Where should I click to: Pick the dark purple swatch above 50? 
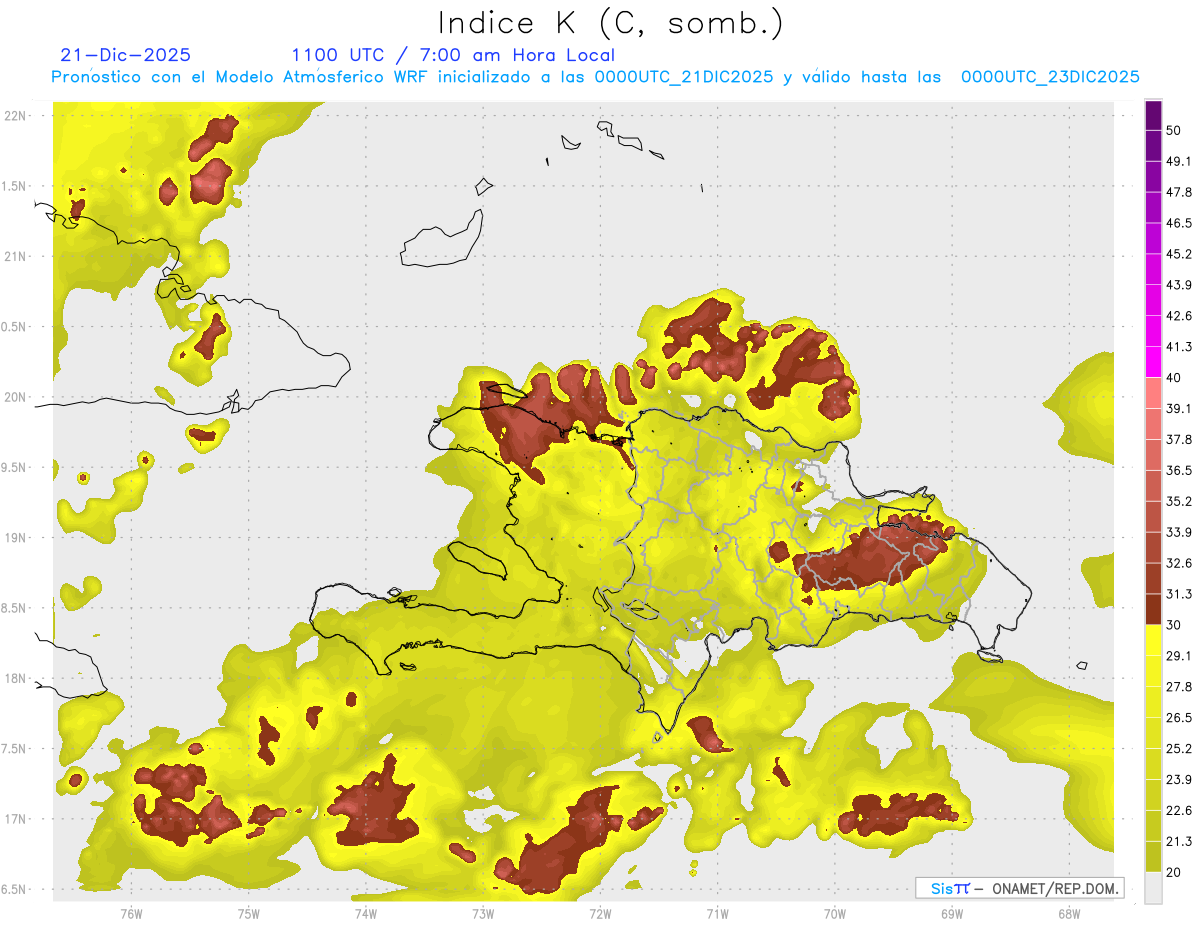1153,115
